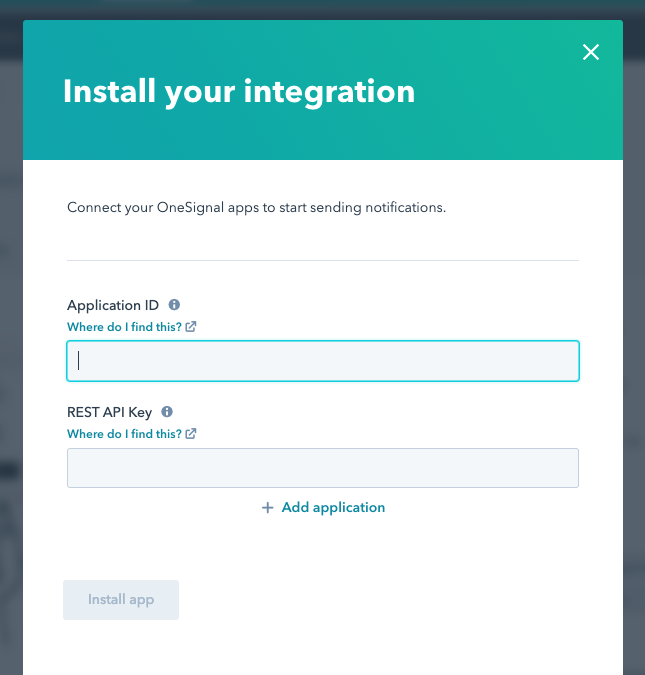
Task: Click Add application link
Action: [x=323, y=508]
